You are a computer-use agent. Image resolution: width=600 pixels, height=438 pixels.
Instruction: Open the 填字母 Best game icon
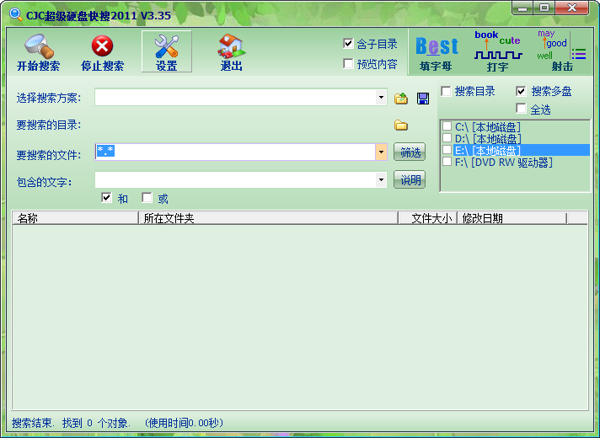click(x=436, y=52)
